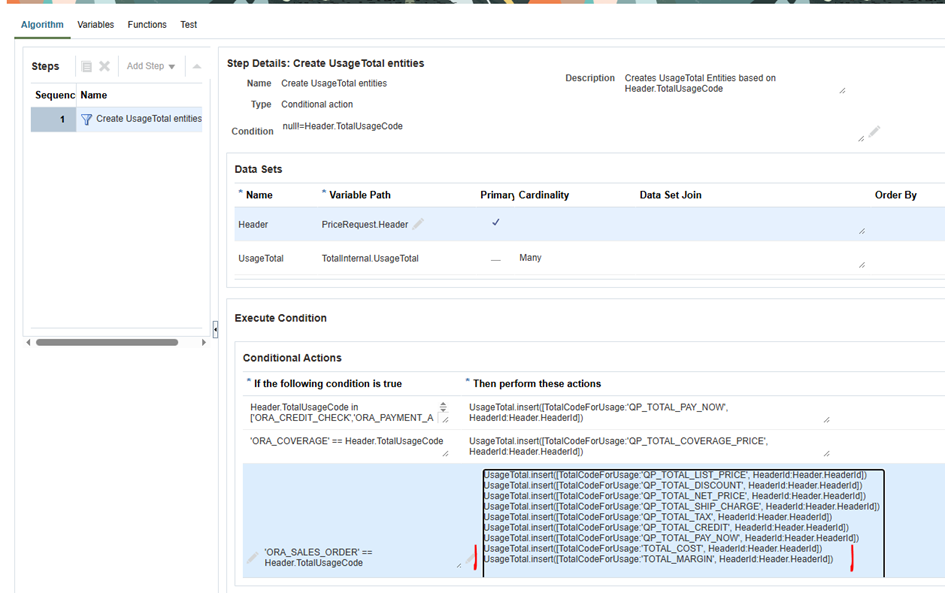Click the TOTAL_MARGIN insert line

pyautogui.click(x=659, y=559)
